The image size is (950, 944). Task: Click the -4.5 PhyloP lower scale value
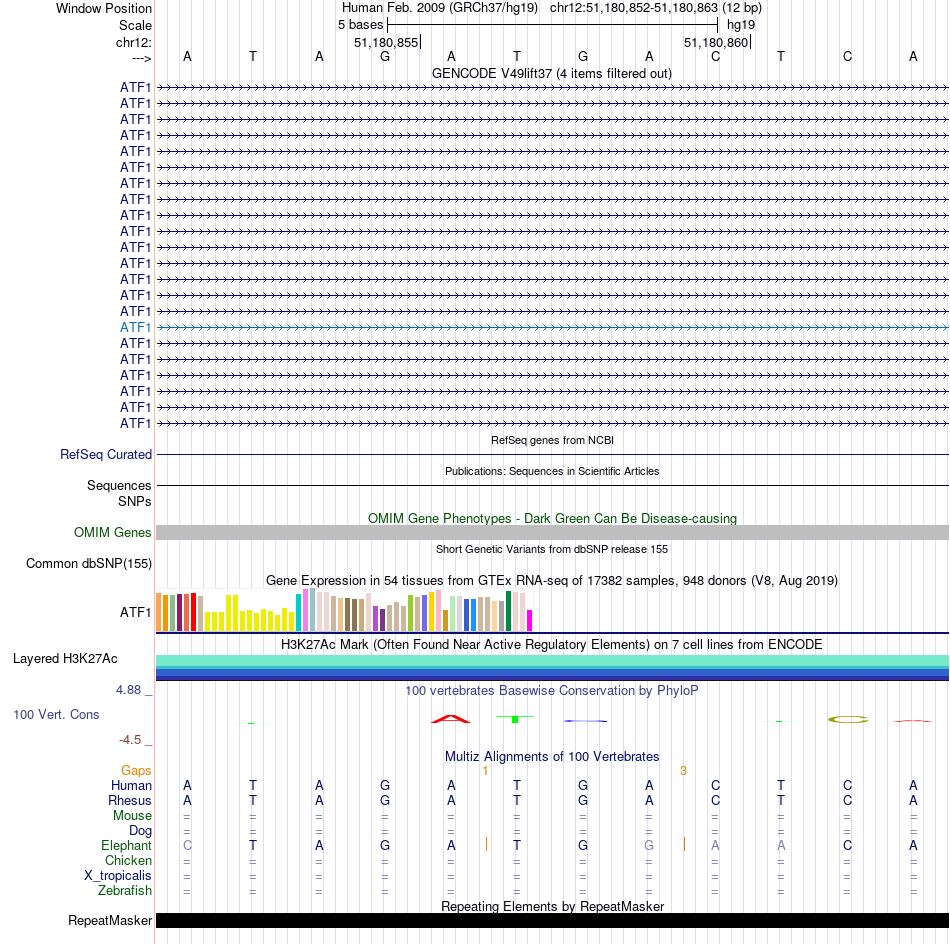(x=130, y=740)
